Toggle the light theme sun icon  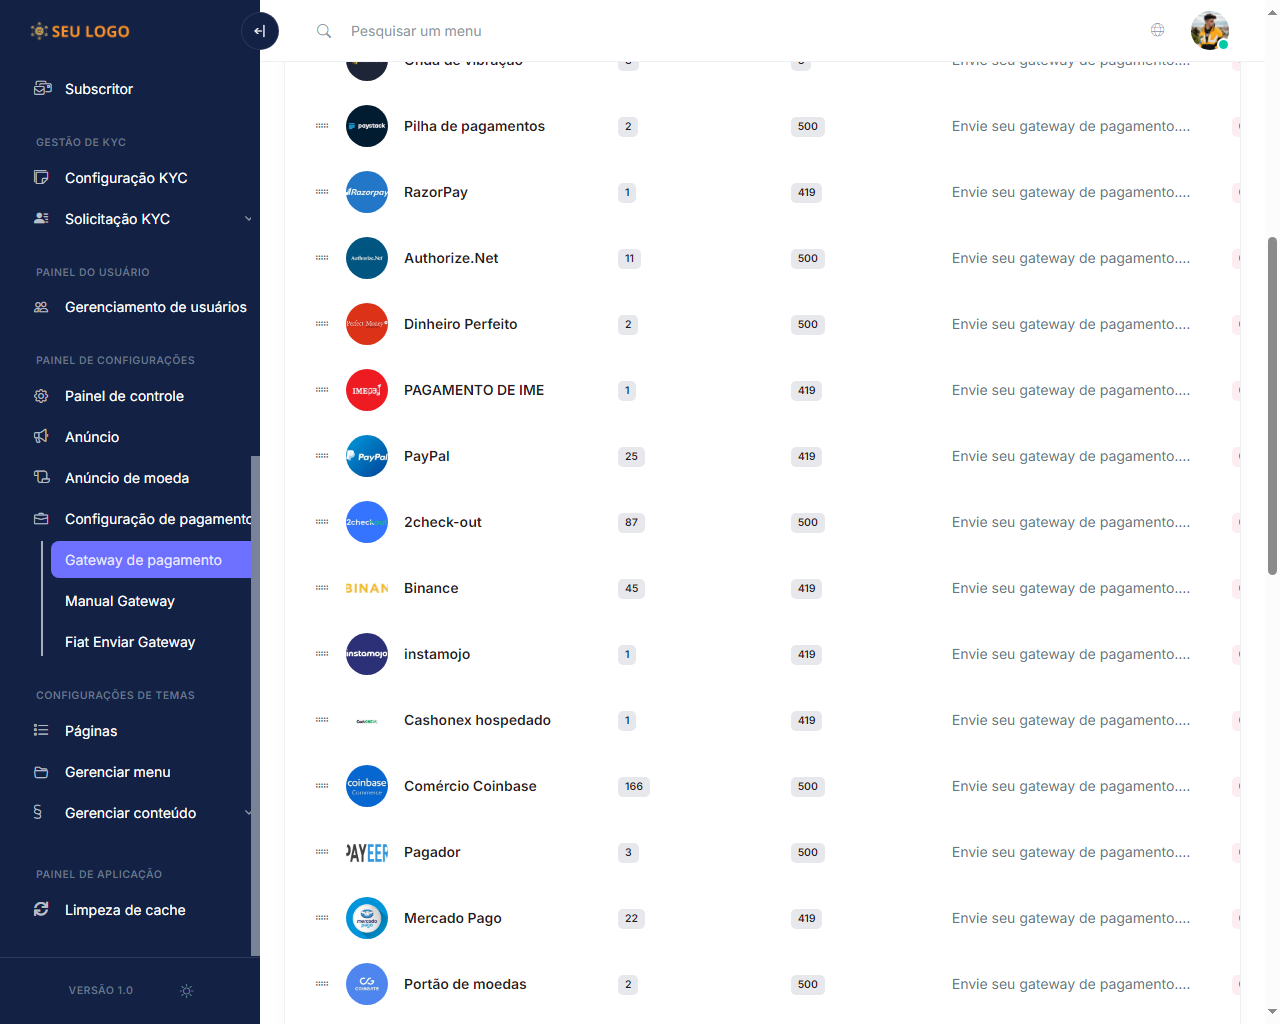click(186, 991)
